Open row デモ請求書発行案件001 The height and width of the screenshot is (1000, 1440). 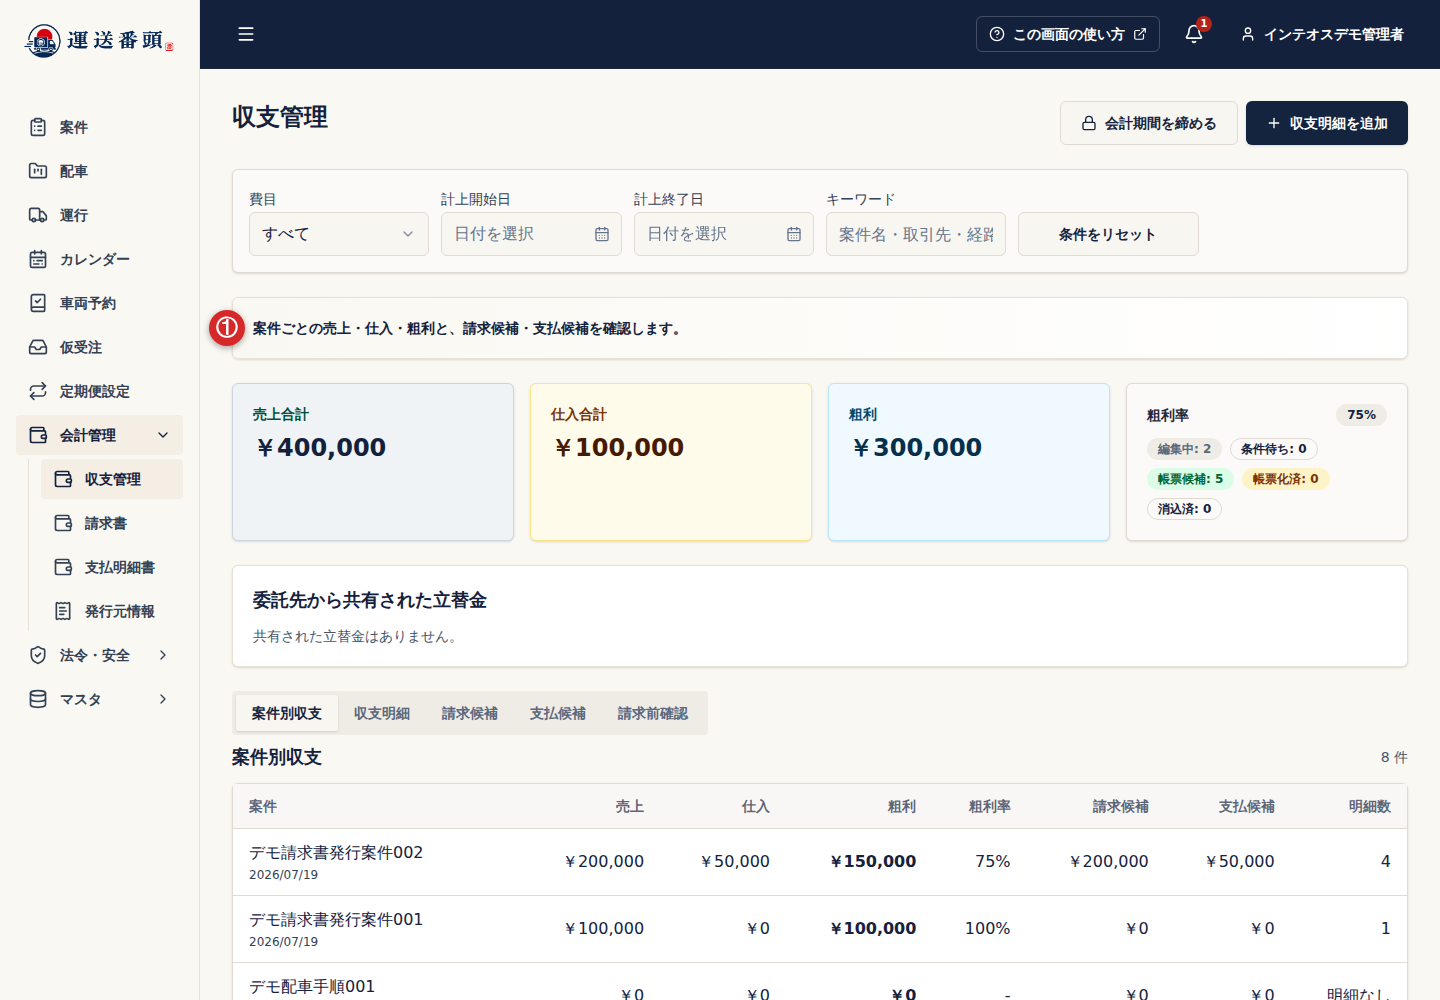[820, 929]
